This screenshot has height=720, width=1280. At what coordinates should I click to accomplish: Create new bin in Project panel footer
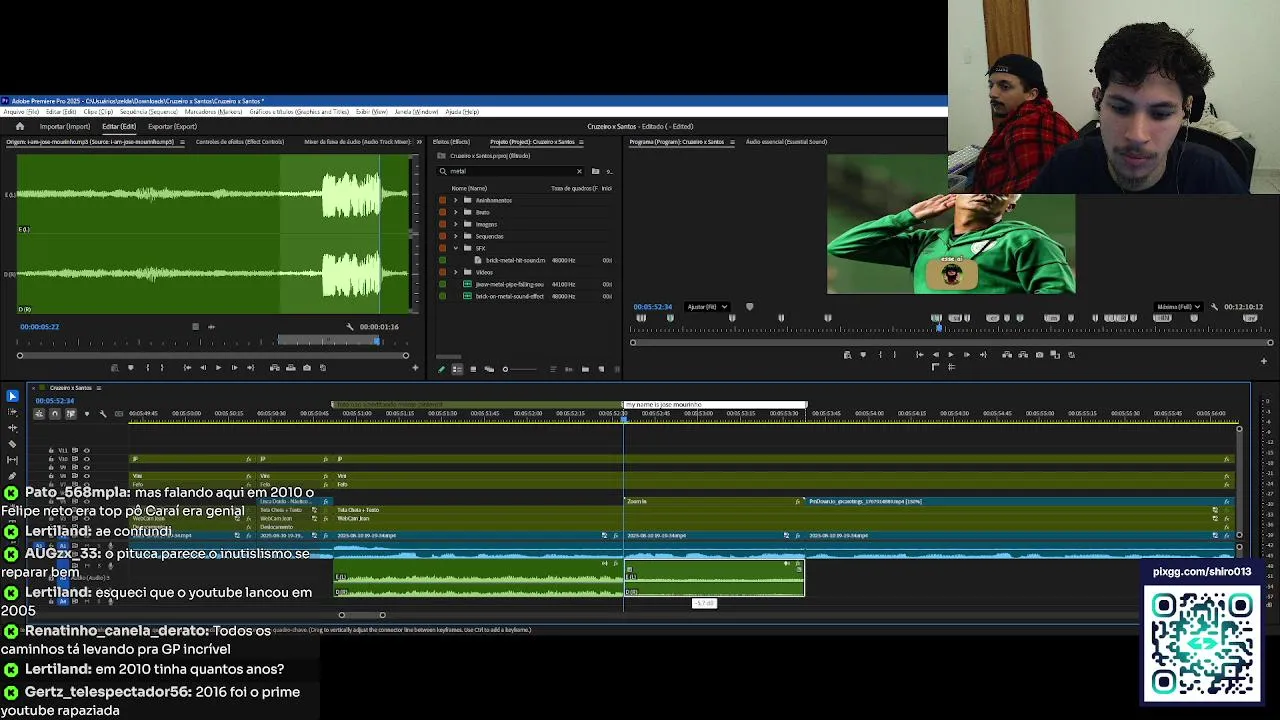coord(585,369)
